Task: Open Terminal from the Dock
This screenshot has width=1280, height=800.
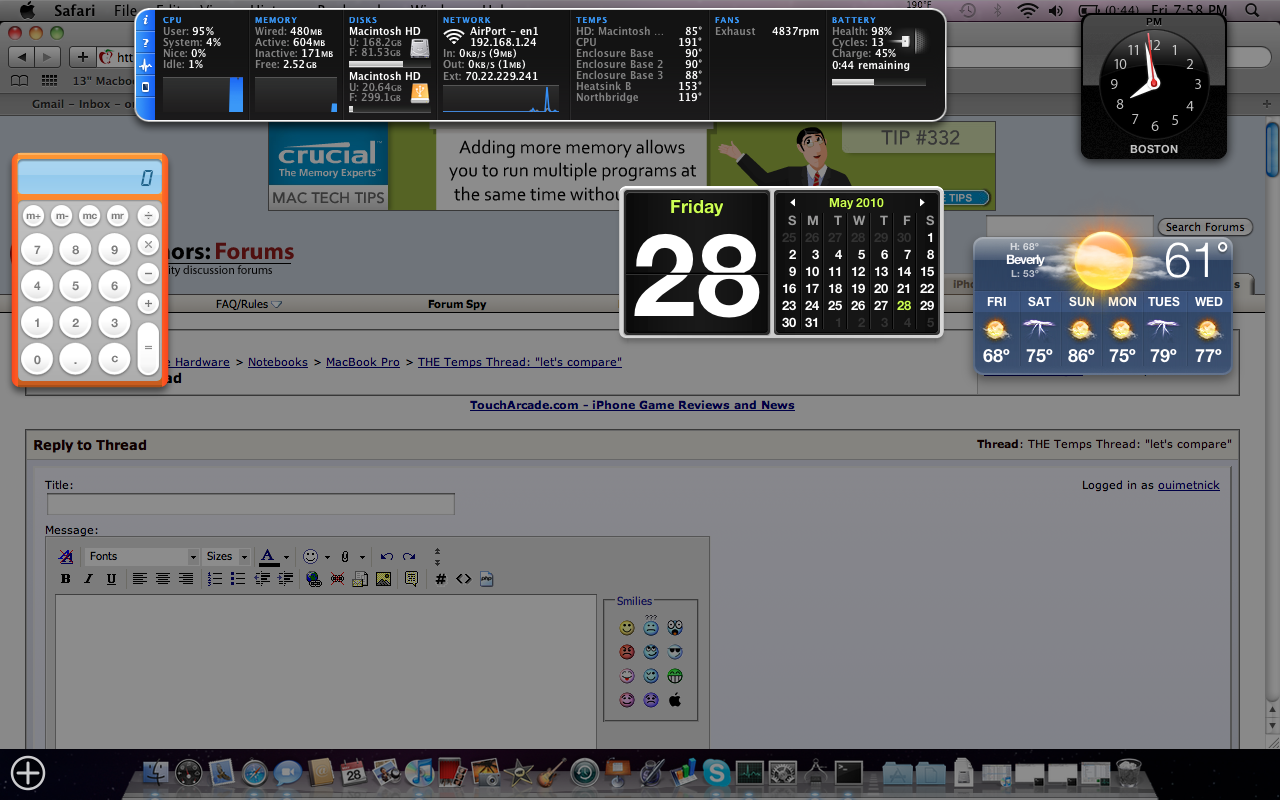Action: click(849, 772)
